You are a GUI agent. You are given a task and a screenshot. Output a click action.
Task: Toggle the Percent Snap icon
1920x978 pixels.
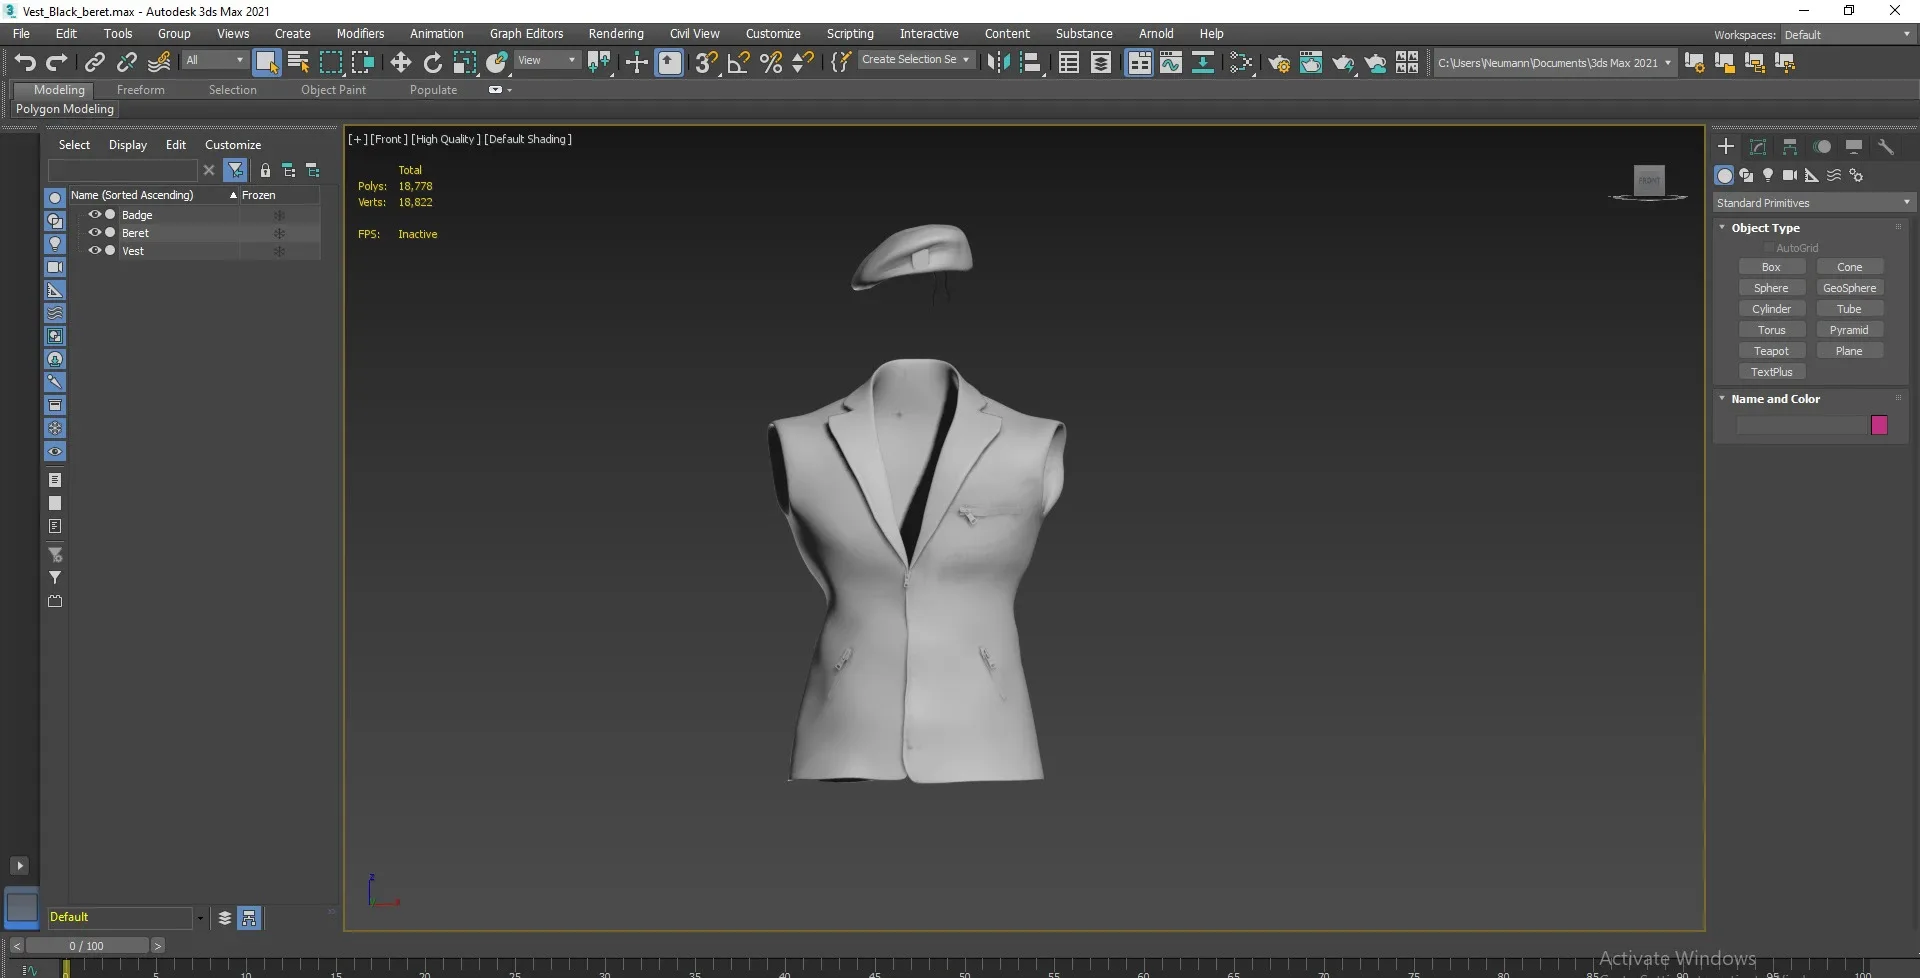pyautogui.click(x=771, y=62)
